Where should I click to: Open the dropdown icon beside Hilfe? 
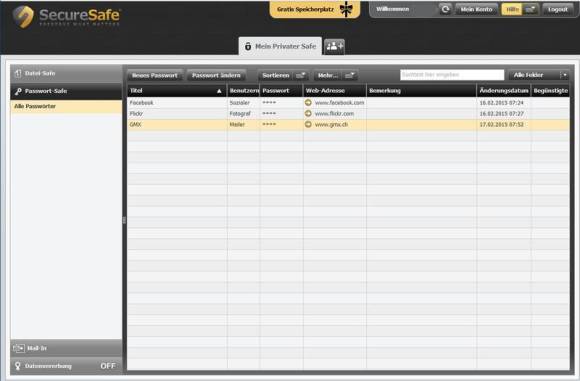pyautogui.click(x=530, y=9)
